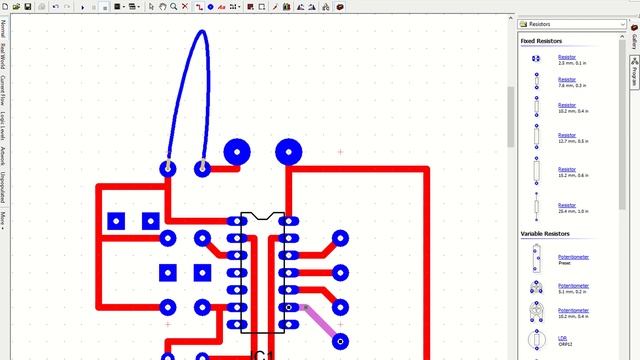This screenshot has width=640, height=360.
Task: Select the preset potentiometer thumbnail
Action: click(x=536, y=258)
